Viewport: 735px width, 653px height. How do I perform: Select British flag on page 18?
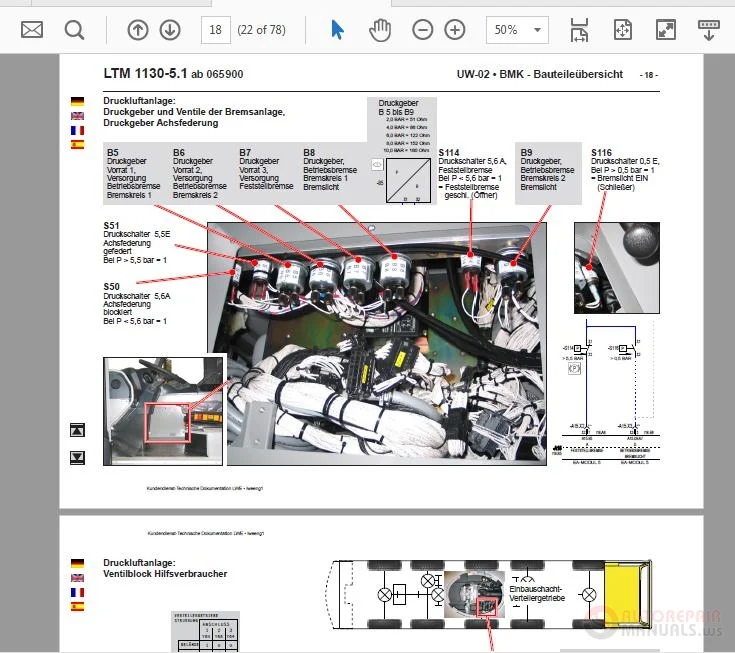[77, 116]
